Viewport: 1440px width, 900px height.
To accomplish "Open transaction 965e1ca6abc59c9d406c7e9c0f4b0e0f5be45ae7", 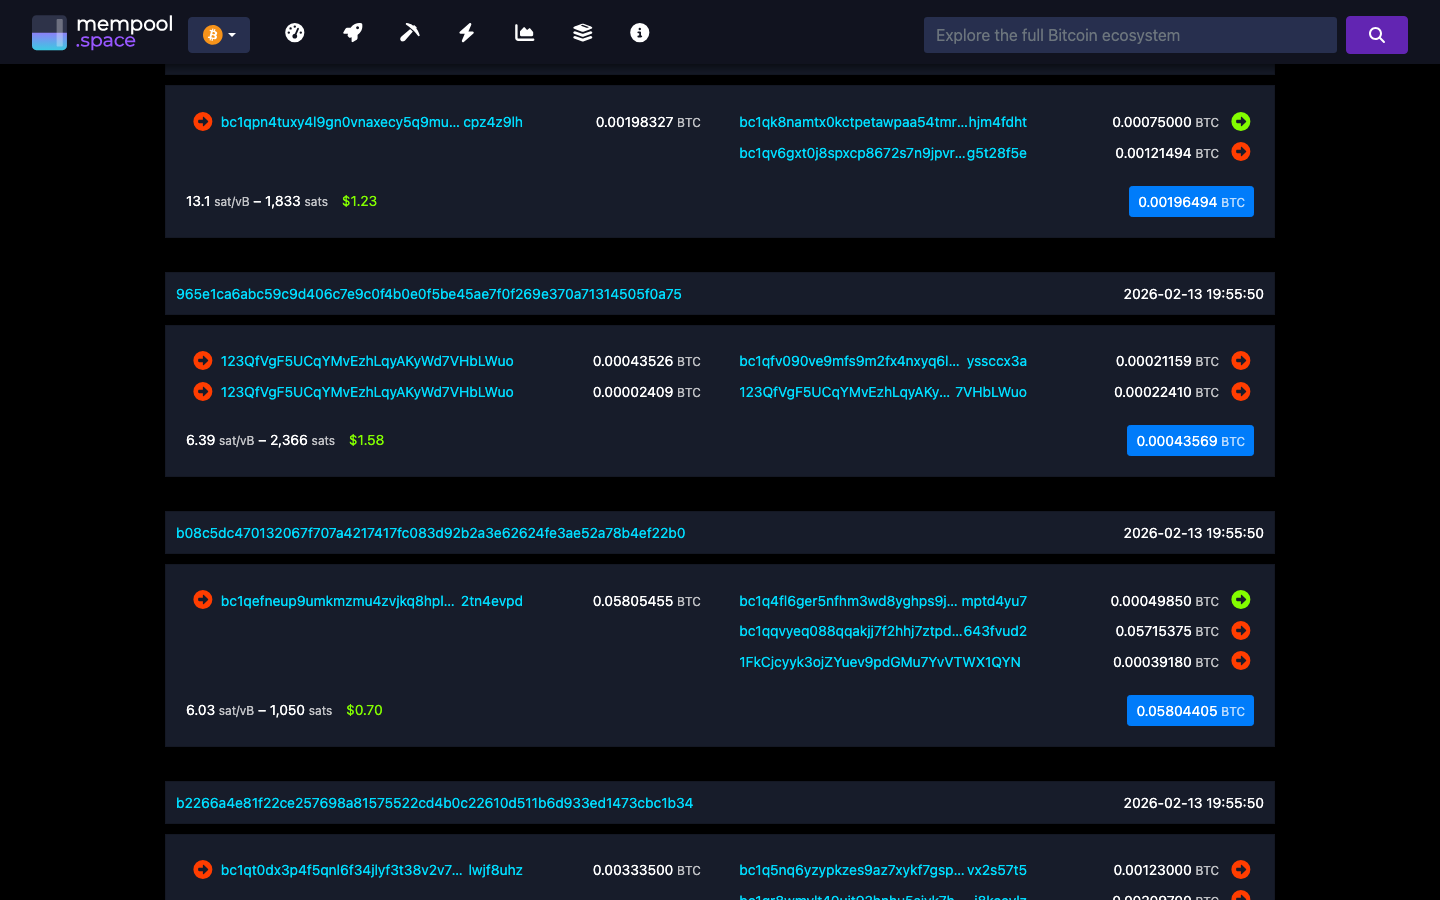I will coord(430,293).
